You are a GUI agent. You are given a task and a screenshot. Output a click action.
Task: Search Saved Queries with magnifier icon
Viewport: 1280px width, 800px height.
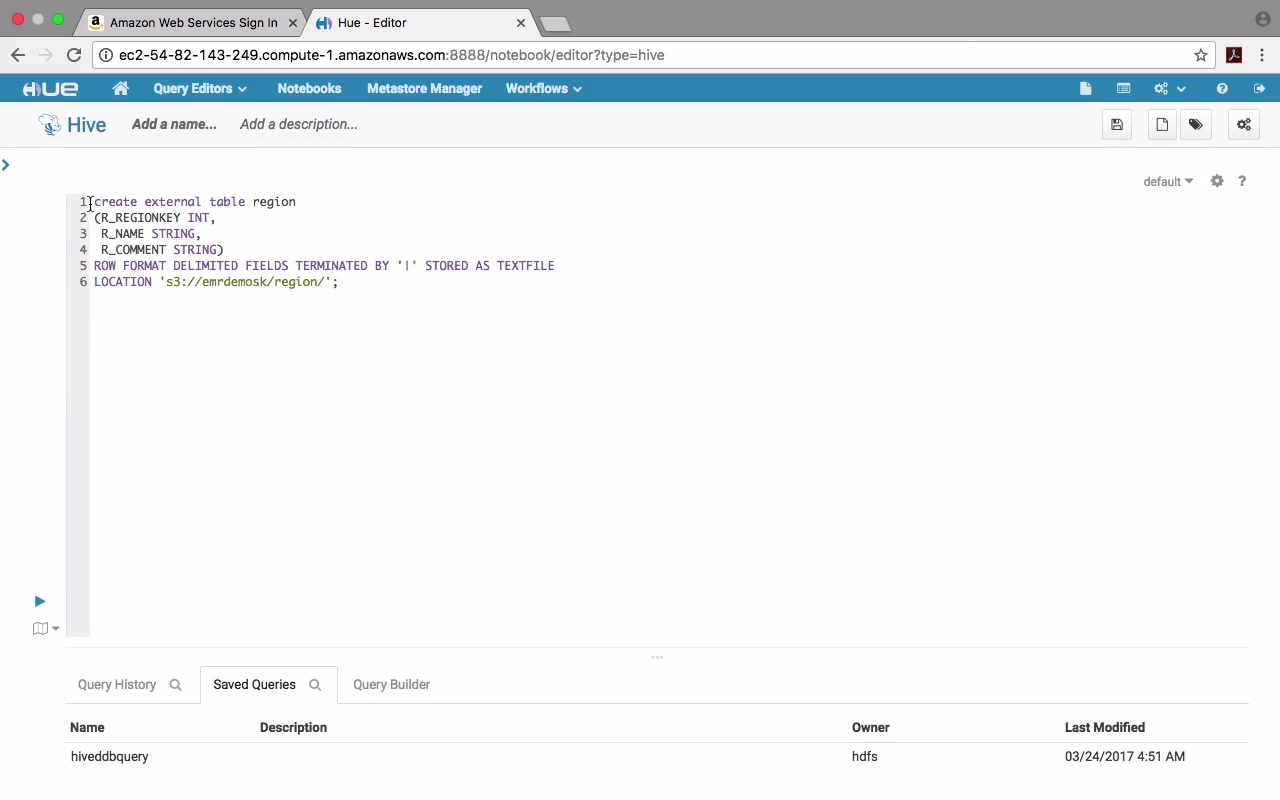point(315,685)
